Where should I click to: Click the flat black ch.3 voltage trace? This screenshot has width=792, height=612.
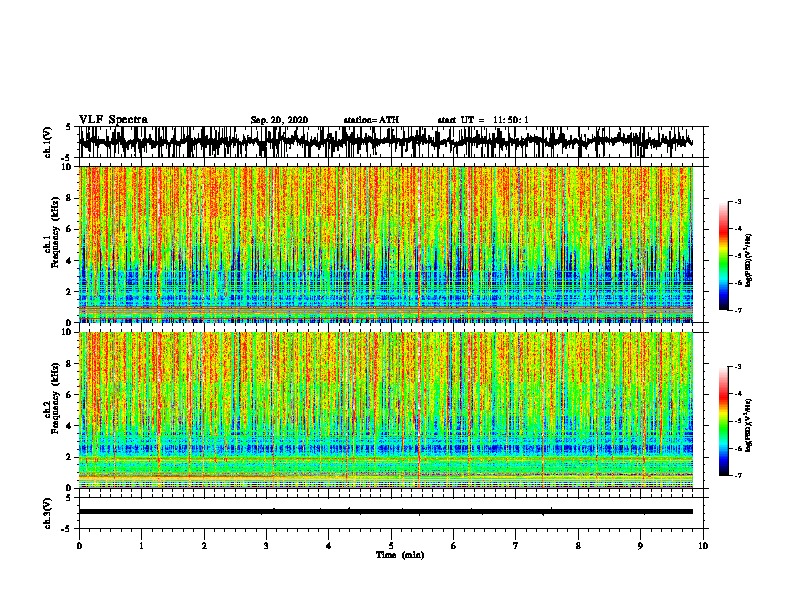pyautogui.click(x=385, y=512)
